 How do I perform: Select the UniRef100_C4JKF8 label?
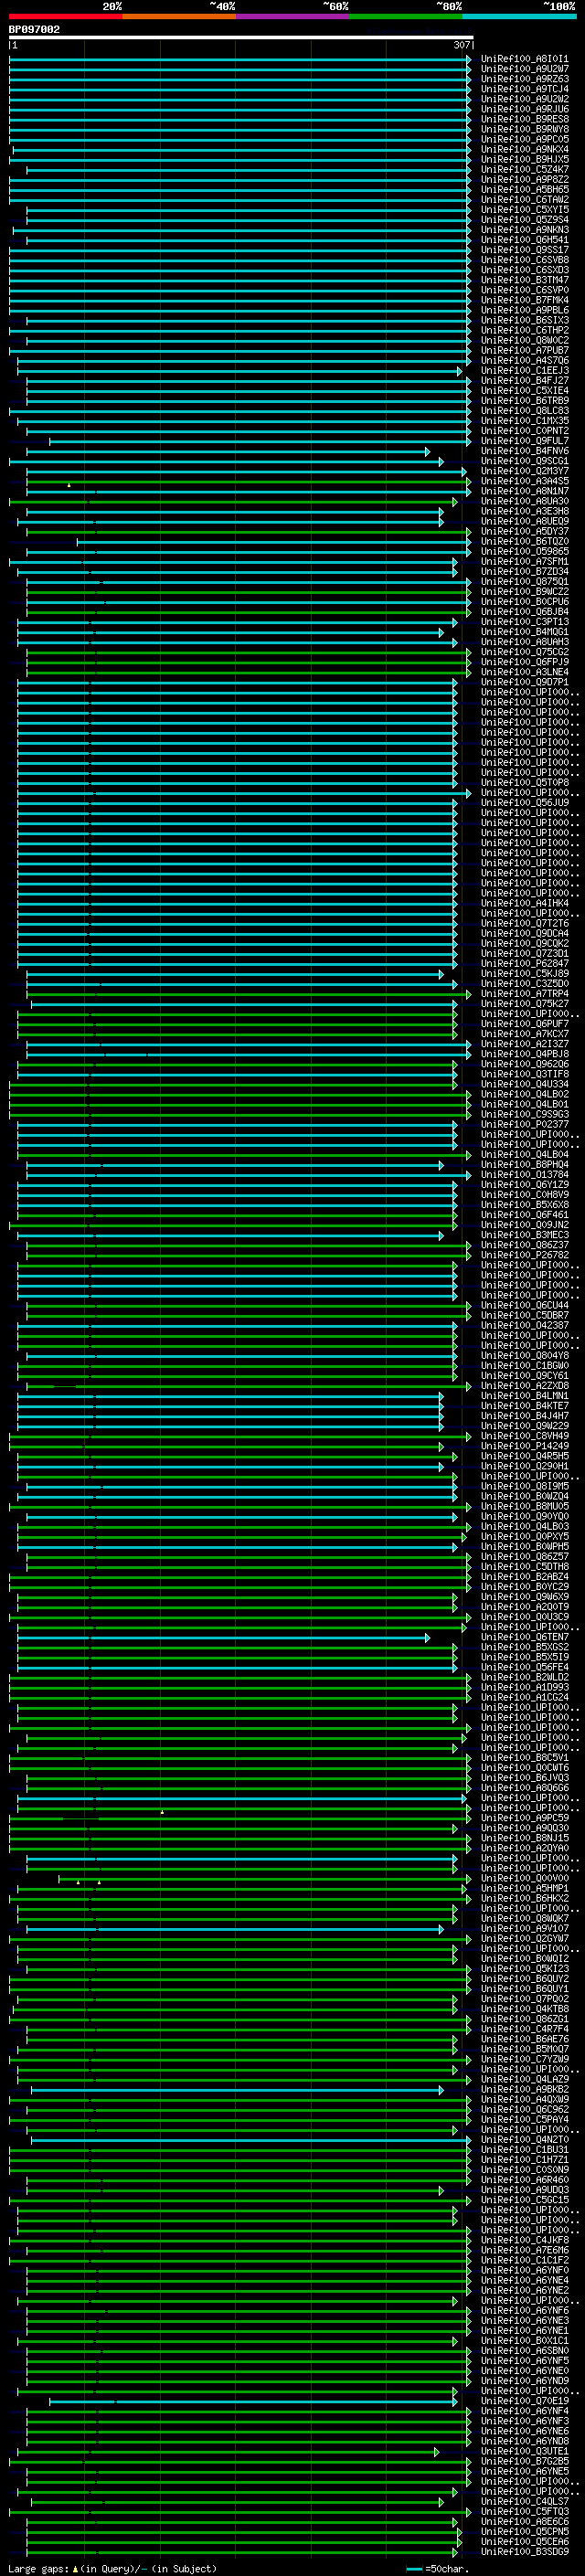tap(525, 2240)
